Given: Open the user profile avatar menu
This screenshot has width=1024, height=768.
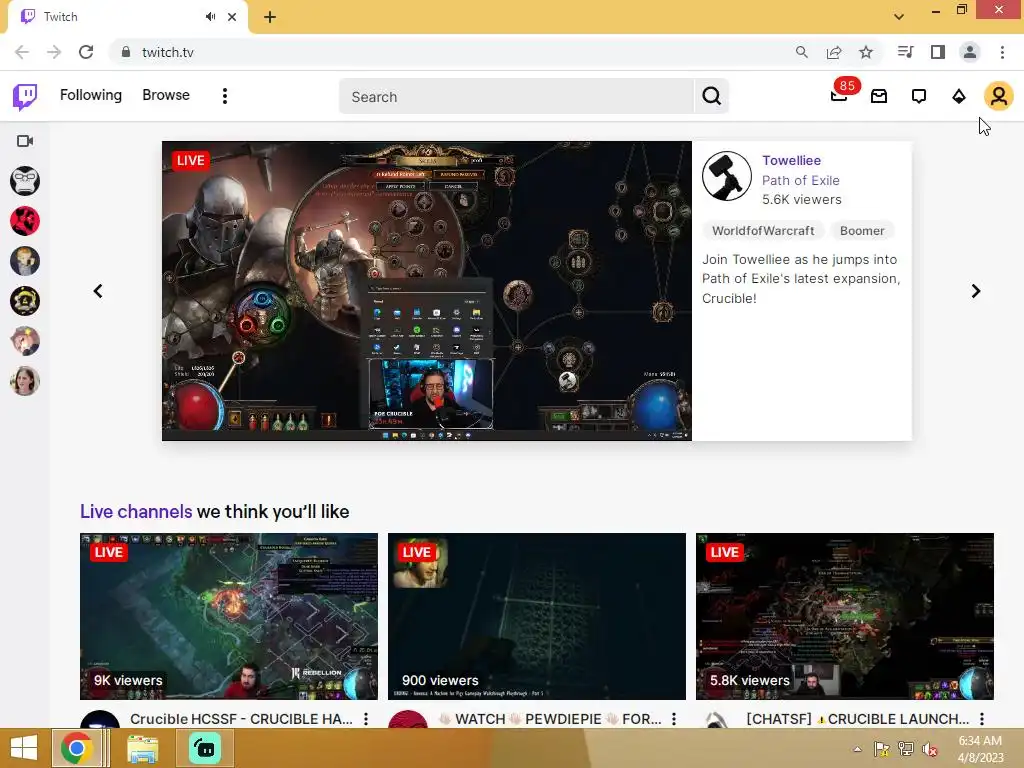Looking at the screenshot, I should tap(999, 96).
